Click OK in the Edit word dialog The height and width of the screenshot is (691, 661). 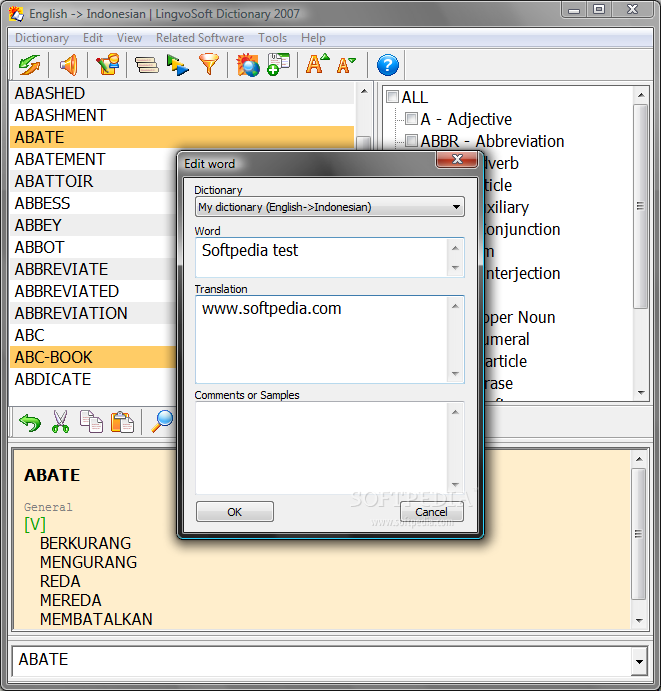(235, 512)
